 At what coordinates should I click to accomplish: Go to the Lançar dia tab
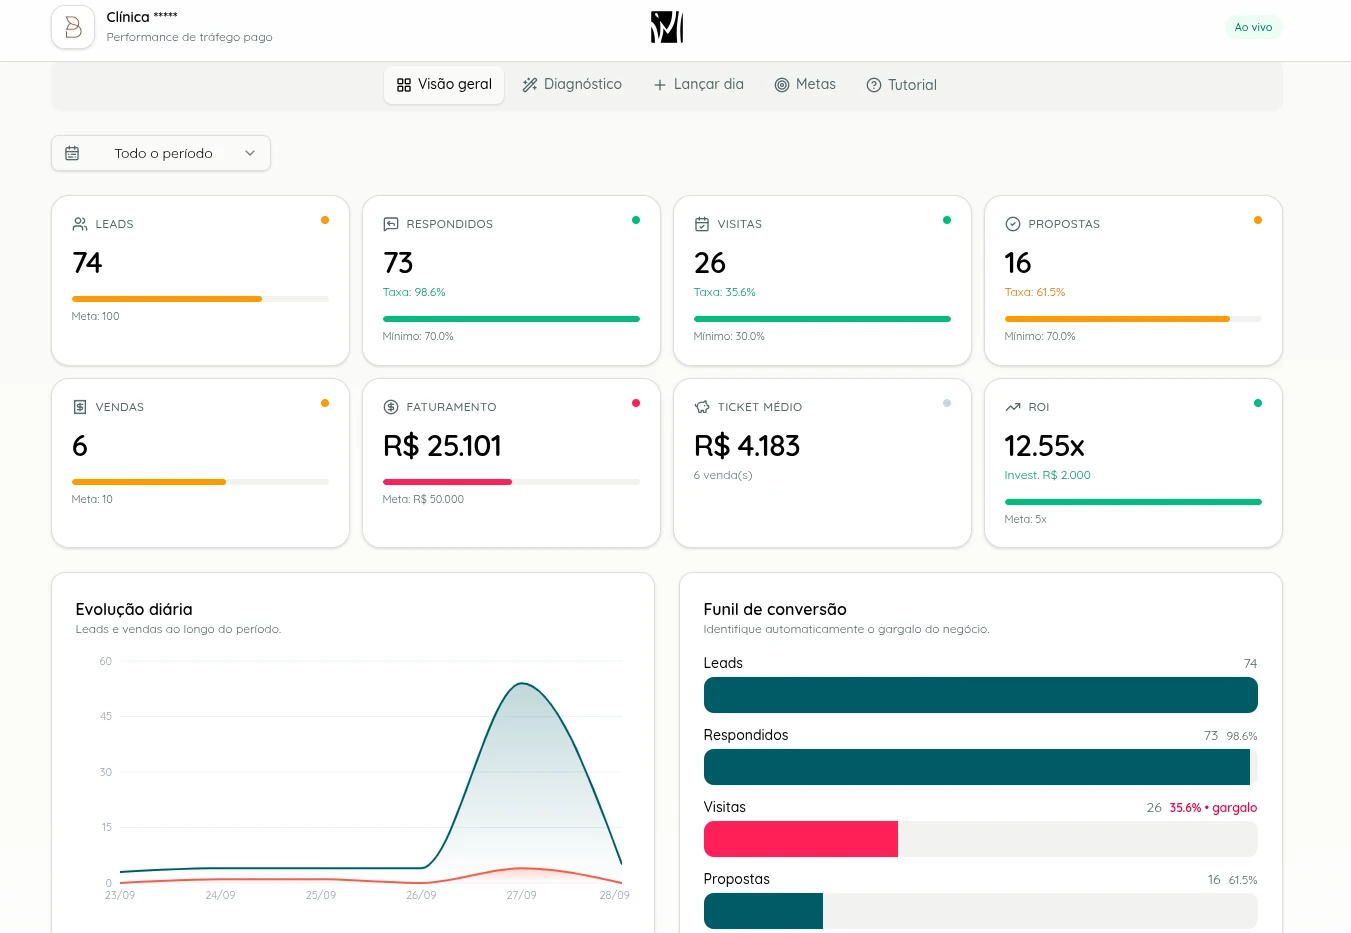699,85
